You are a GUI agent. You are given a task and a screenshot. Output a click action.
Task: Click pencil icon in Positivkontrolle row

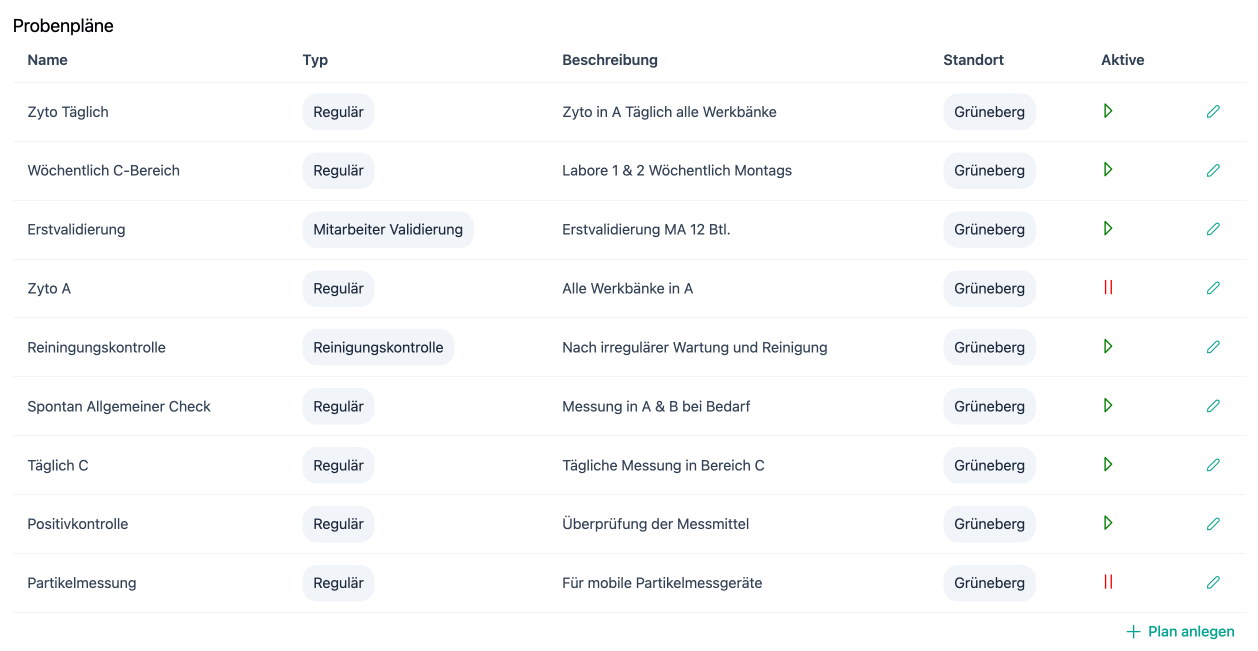[x=1213, y=524]
